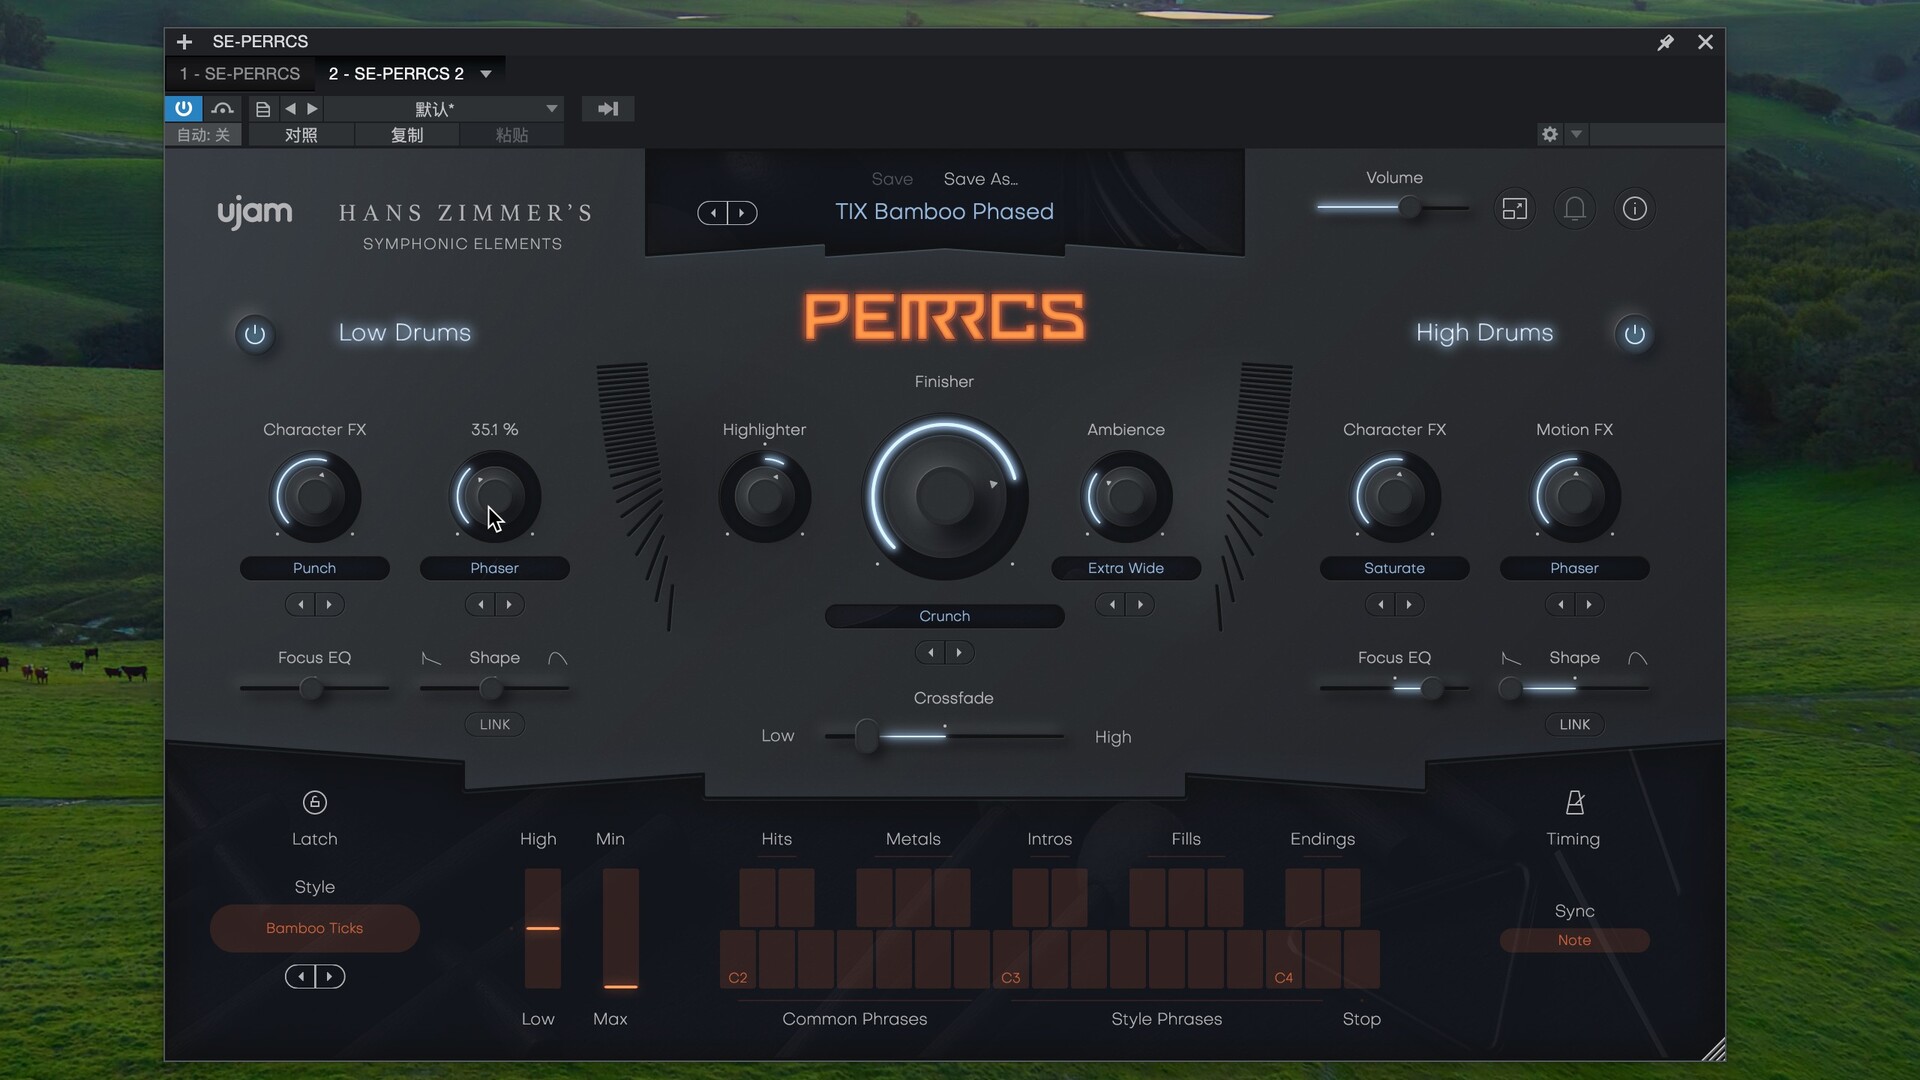Open Low Drums Phaser selector

click(x=494, y=568)
